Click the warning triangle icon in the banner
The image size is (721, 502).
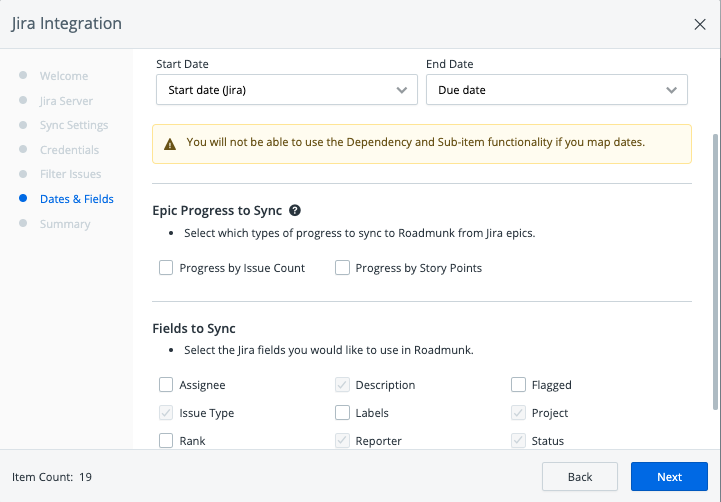click(170, 144)
